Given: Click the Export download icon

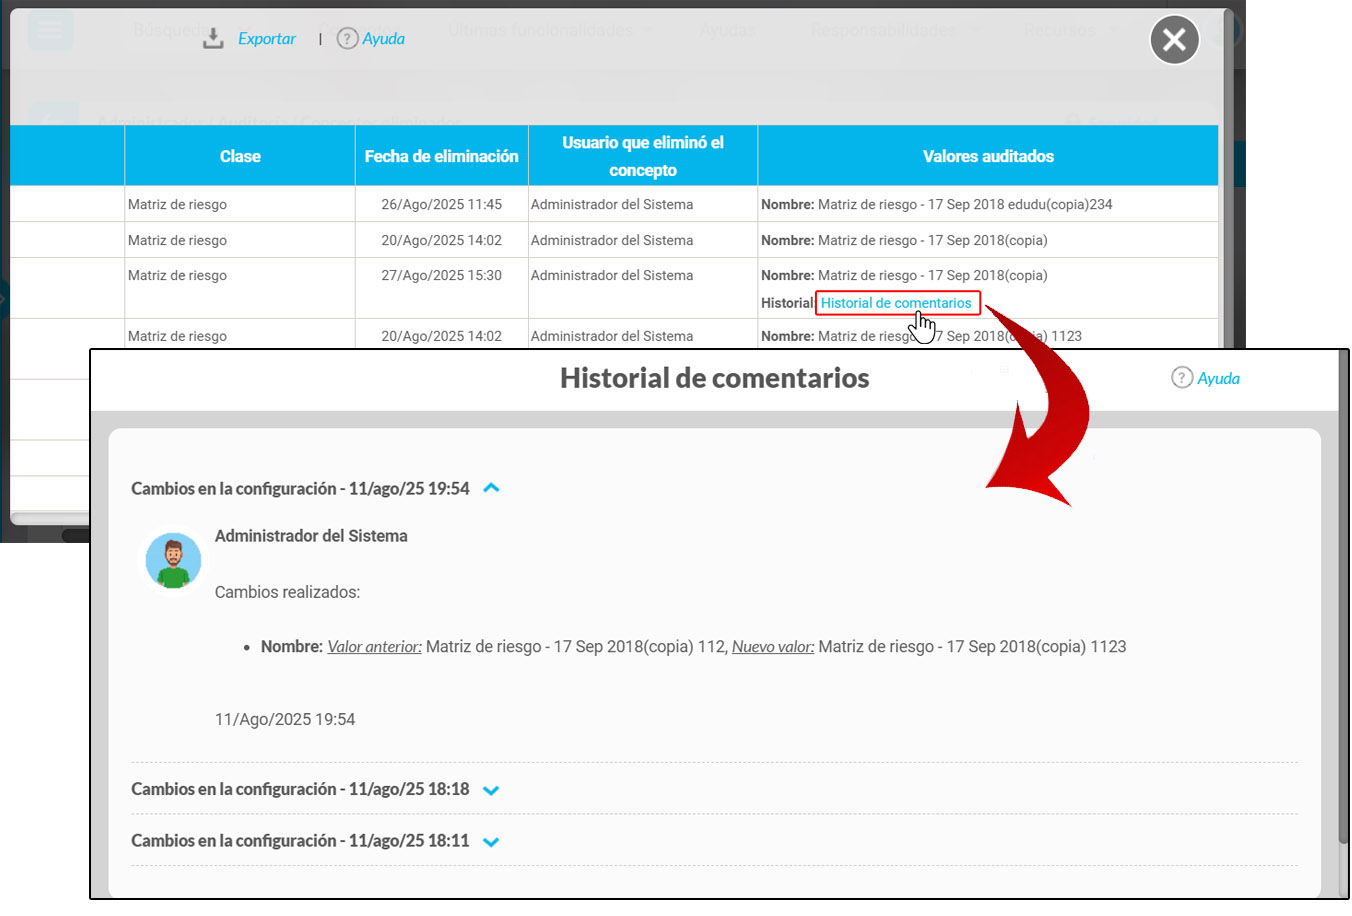Looking at the screenshot, I should pyautogui.click(x=213, y=39).
